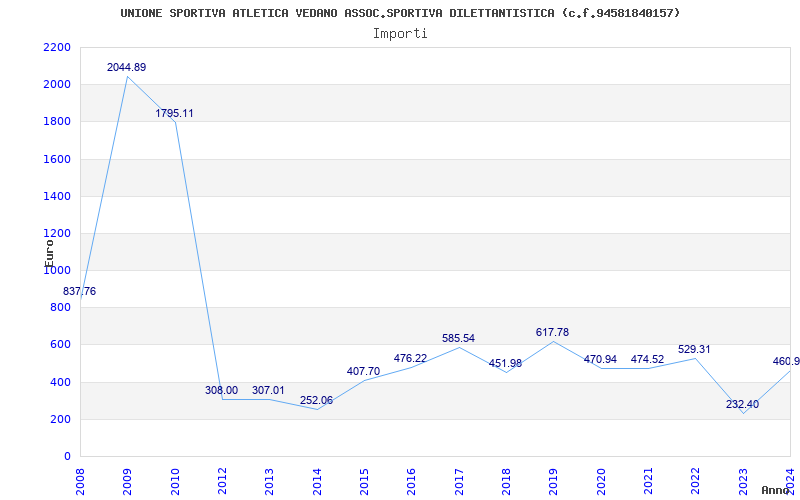Image resolution: width=800 pixels, height=500 pixels.
Task: Click the 1795.11 data point label
Action: 174,113
